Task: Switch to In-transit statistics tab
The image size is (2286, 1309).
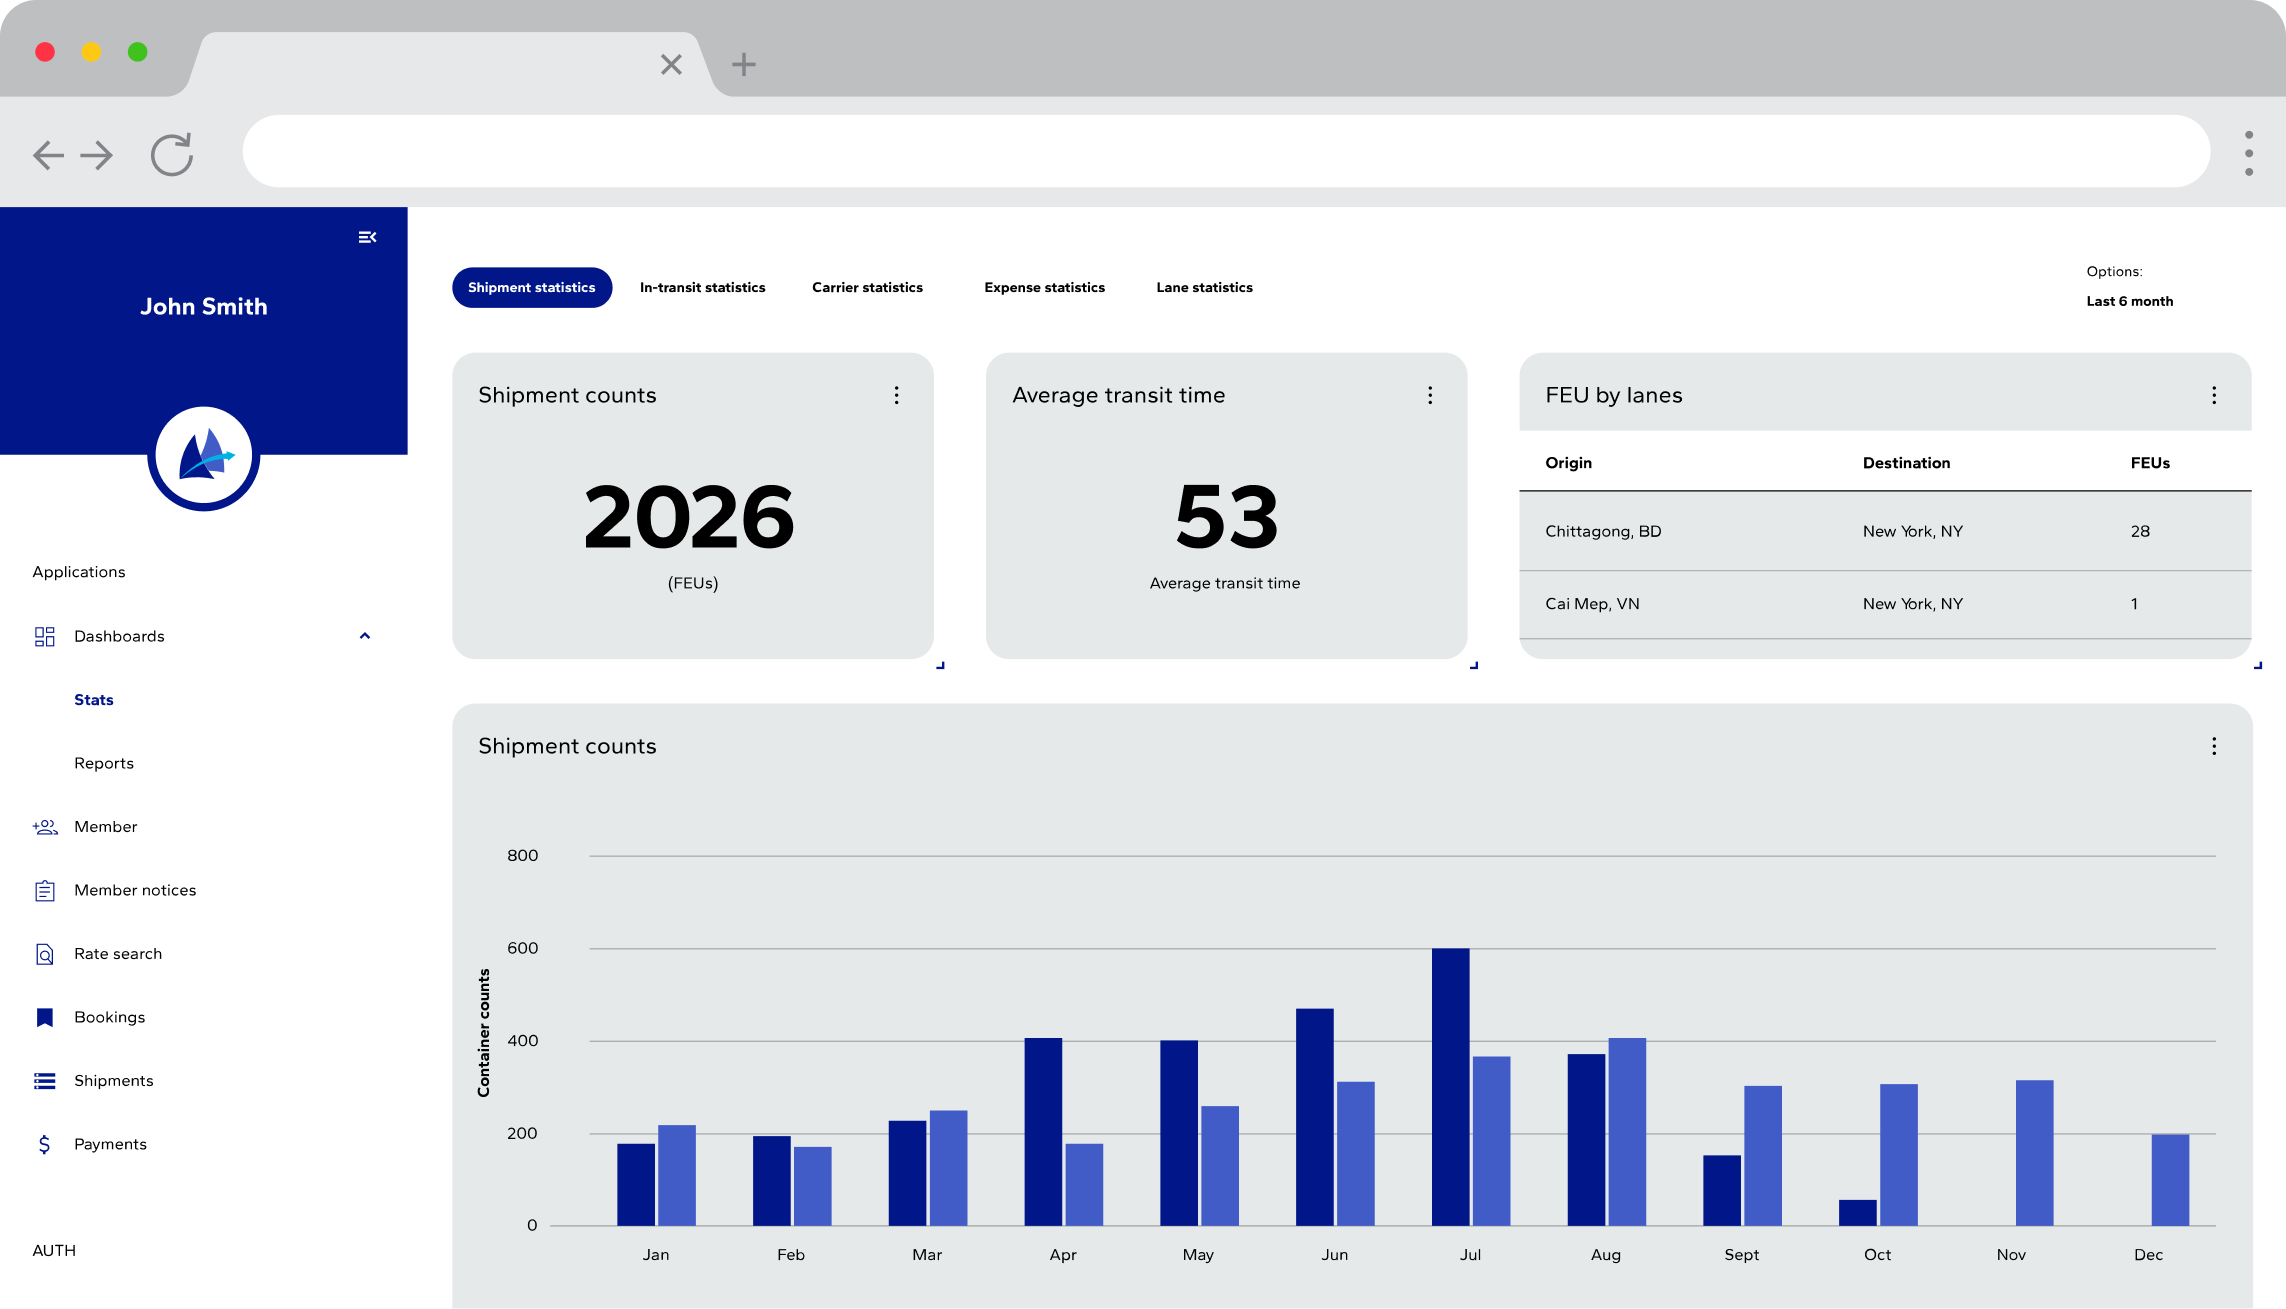Action: (x=702, y=288)
